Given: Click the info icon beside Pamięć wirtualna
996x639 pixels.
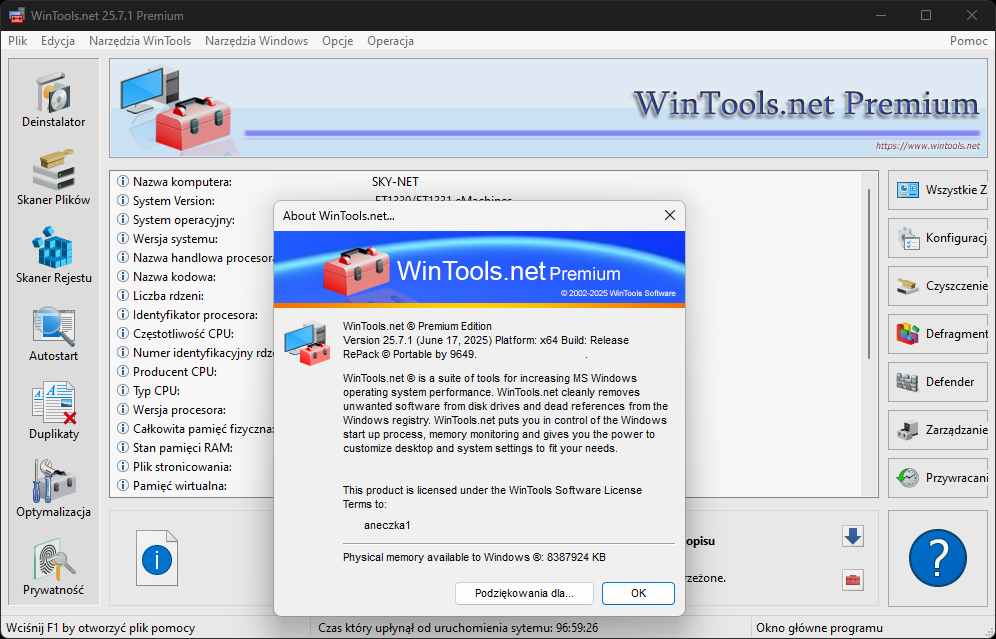Looking at the screenshot, I should click(123, 486).
